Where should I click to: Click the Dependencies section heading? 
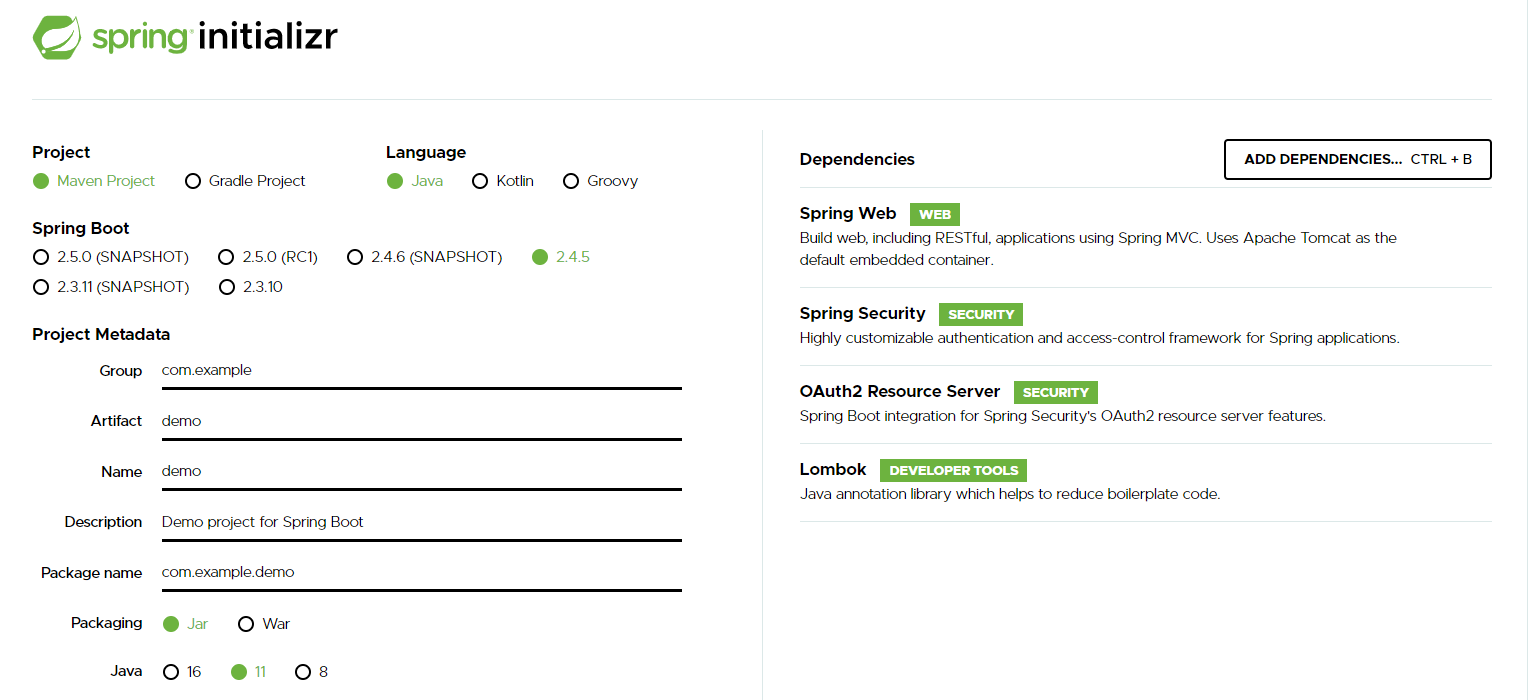click(857, 159)
